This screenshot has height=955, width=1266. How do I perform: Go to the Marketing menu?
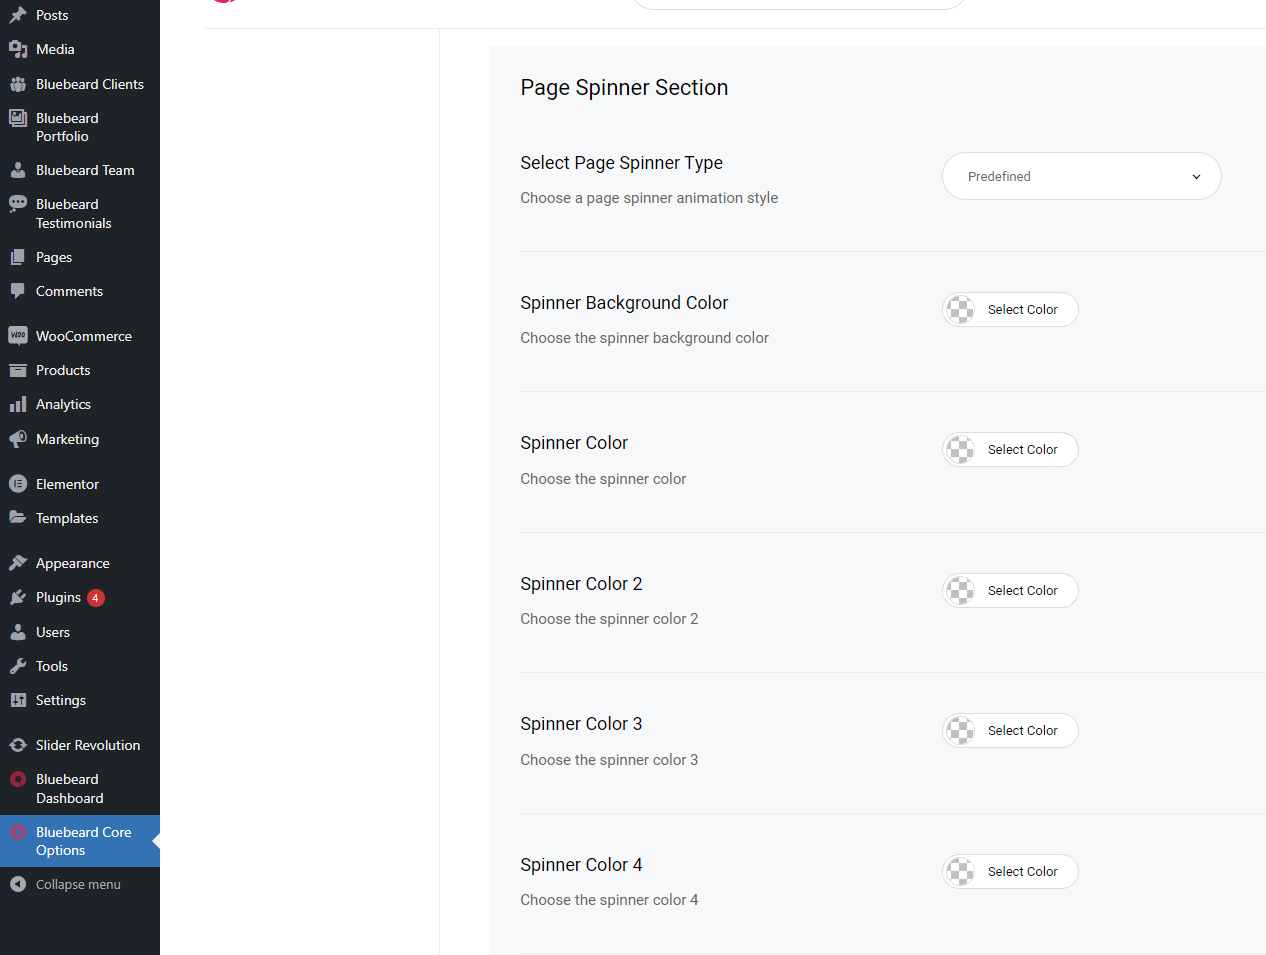[80, 439]
